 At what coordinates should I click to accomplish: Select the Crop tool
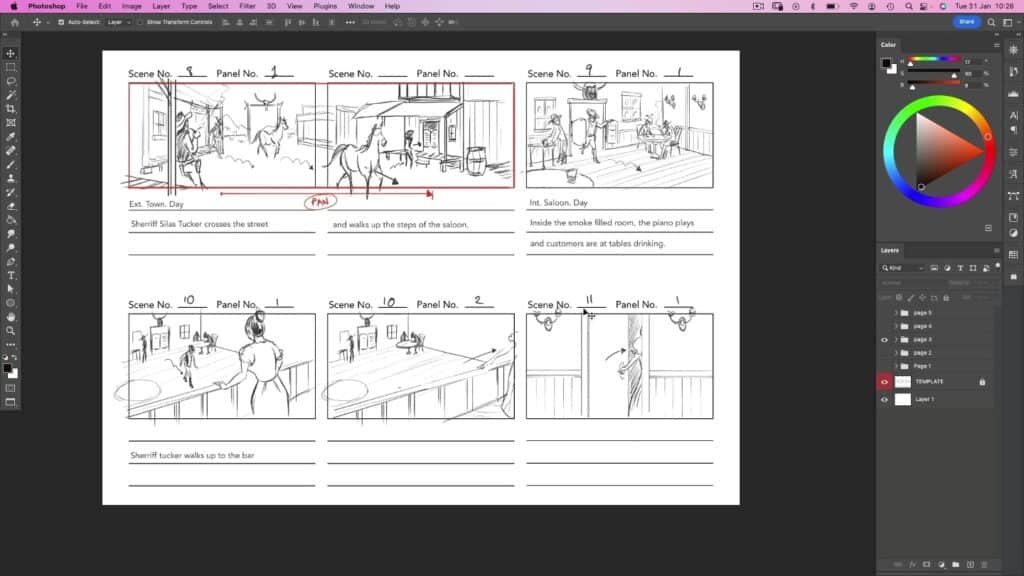coord(10,109)
